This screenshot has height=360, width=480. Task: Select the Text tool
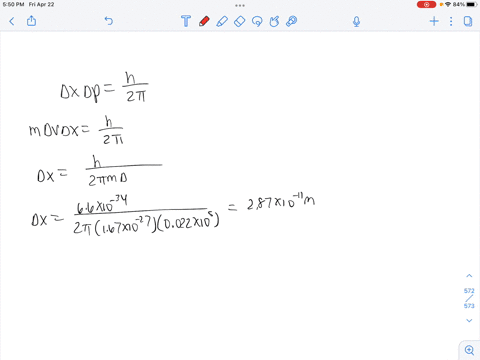186,21
